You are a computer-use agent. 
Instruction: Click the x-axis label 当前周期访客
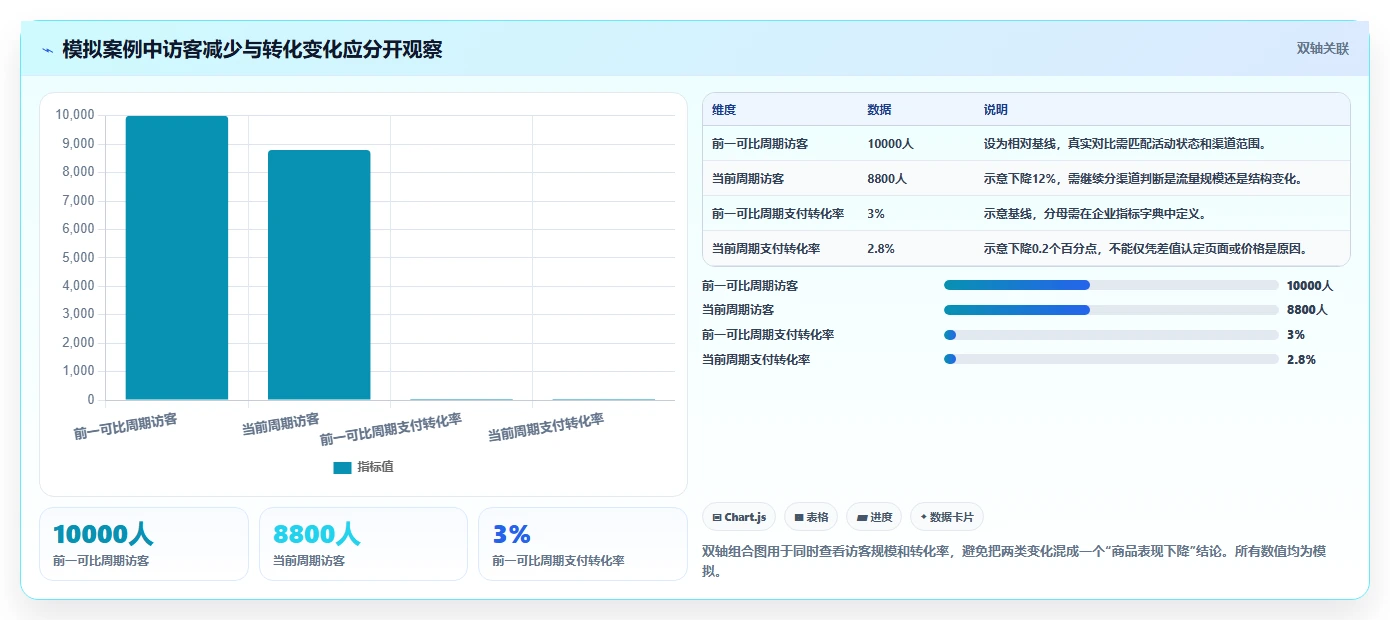click(x=281, y=423)
